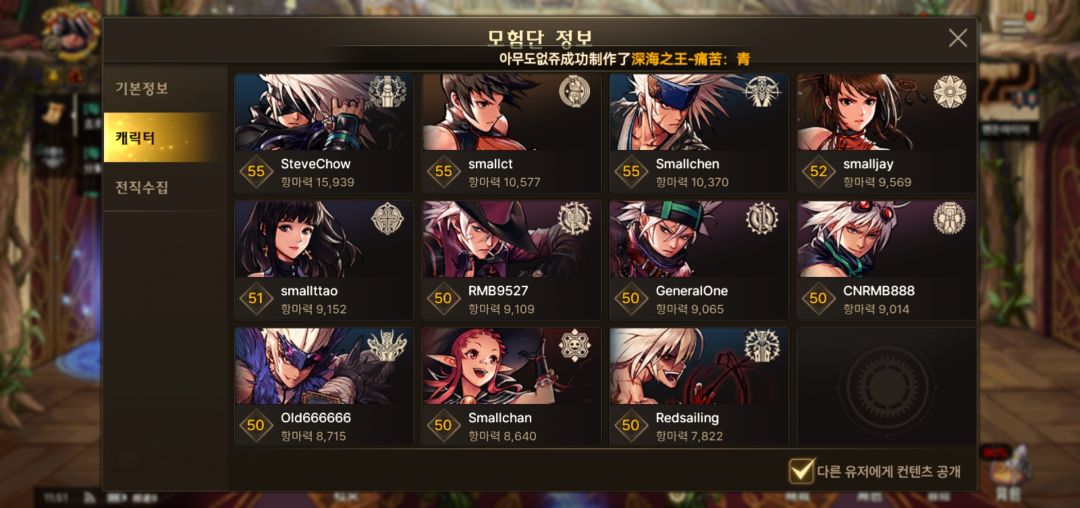Viewport: 1080px width, 508px height.
Task: Open the hamburger menu at top right
Action: coord(1014,28)
